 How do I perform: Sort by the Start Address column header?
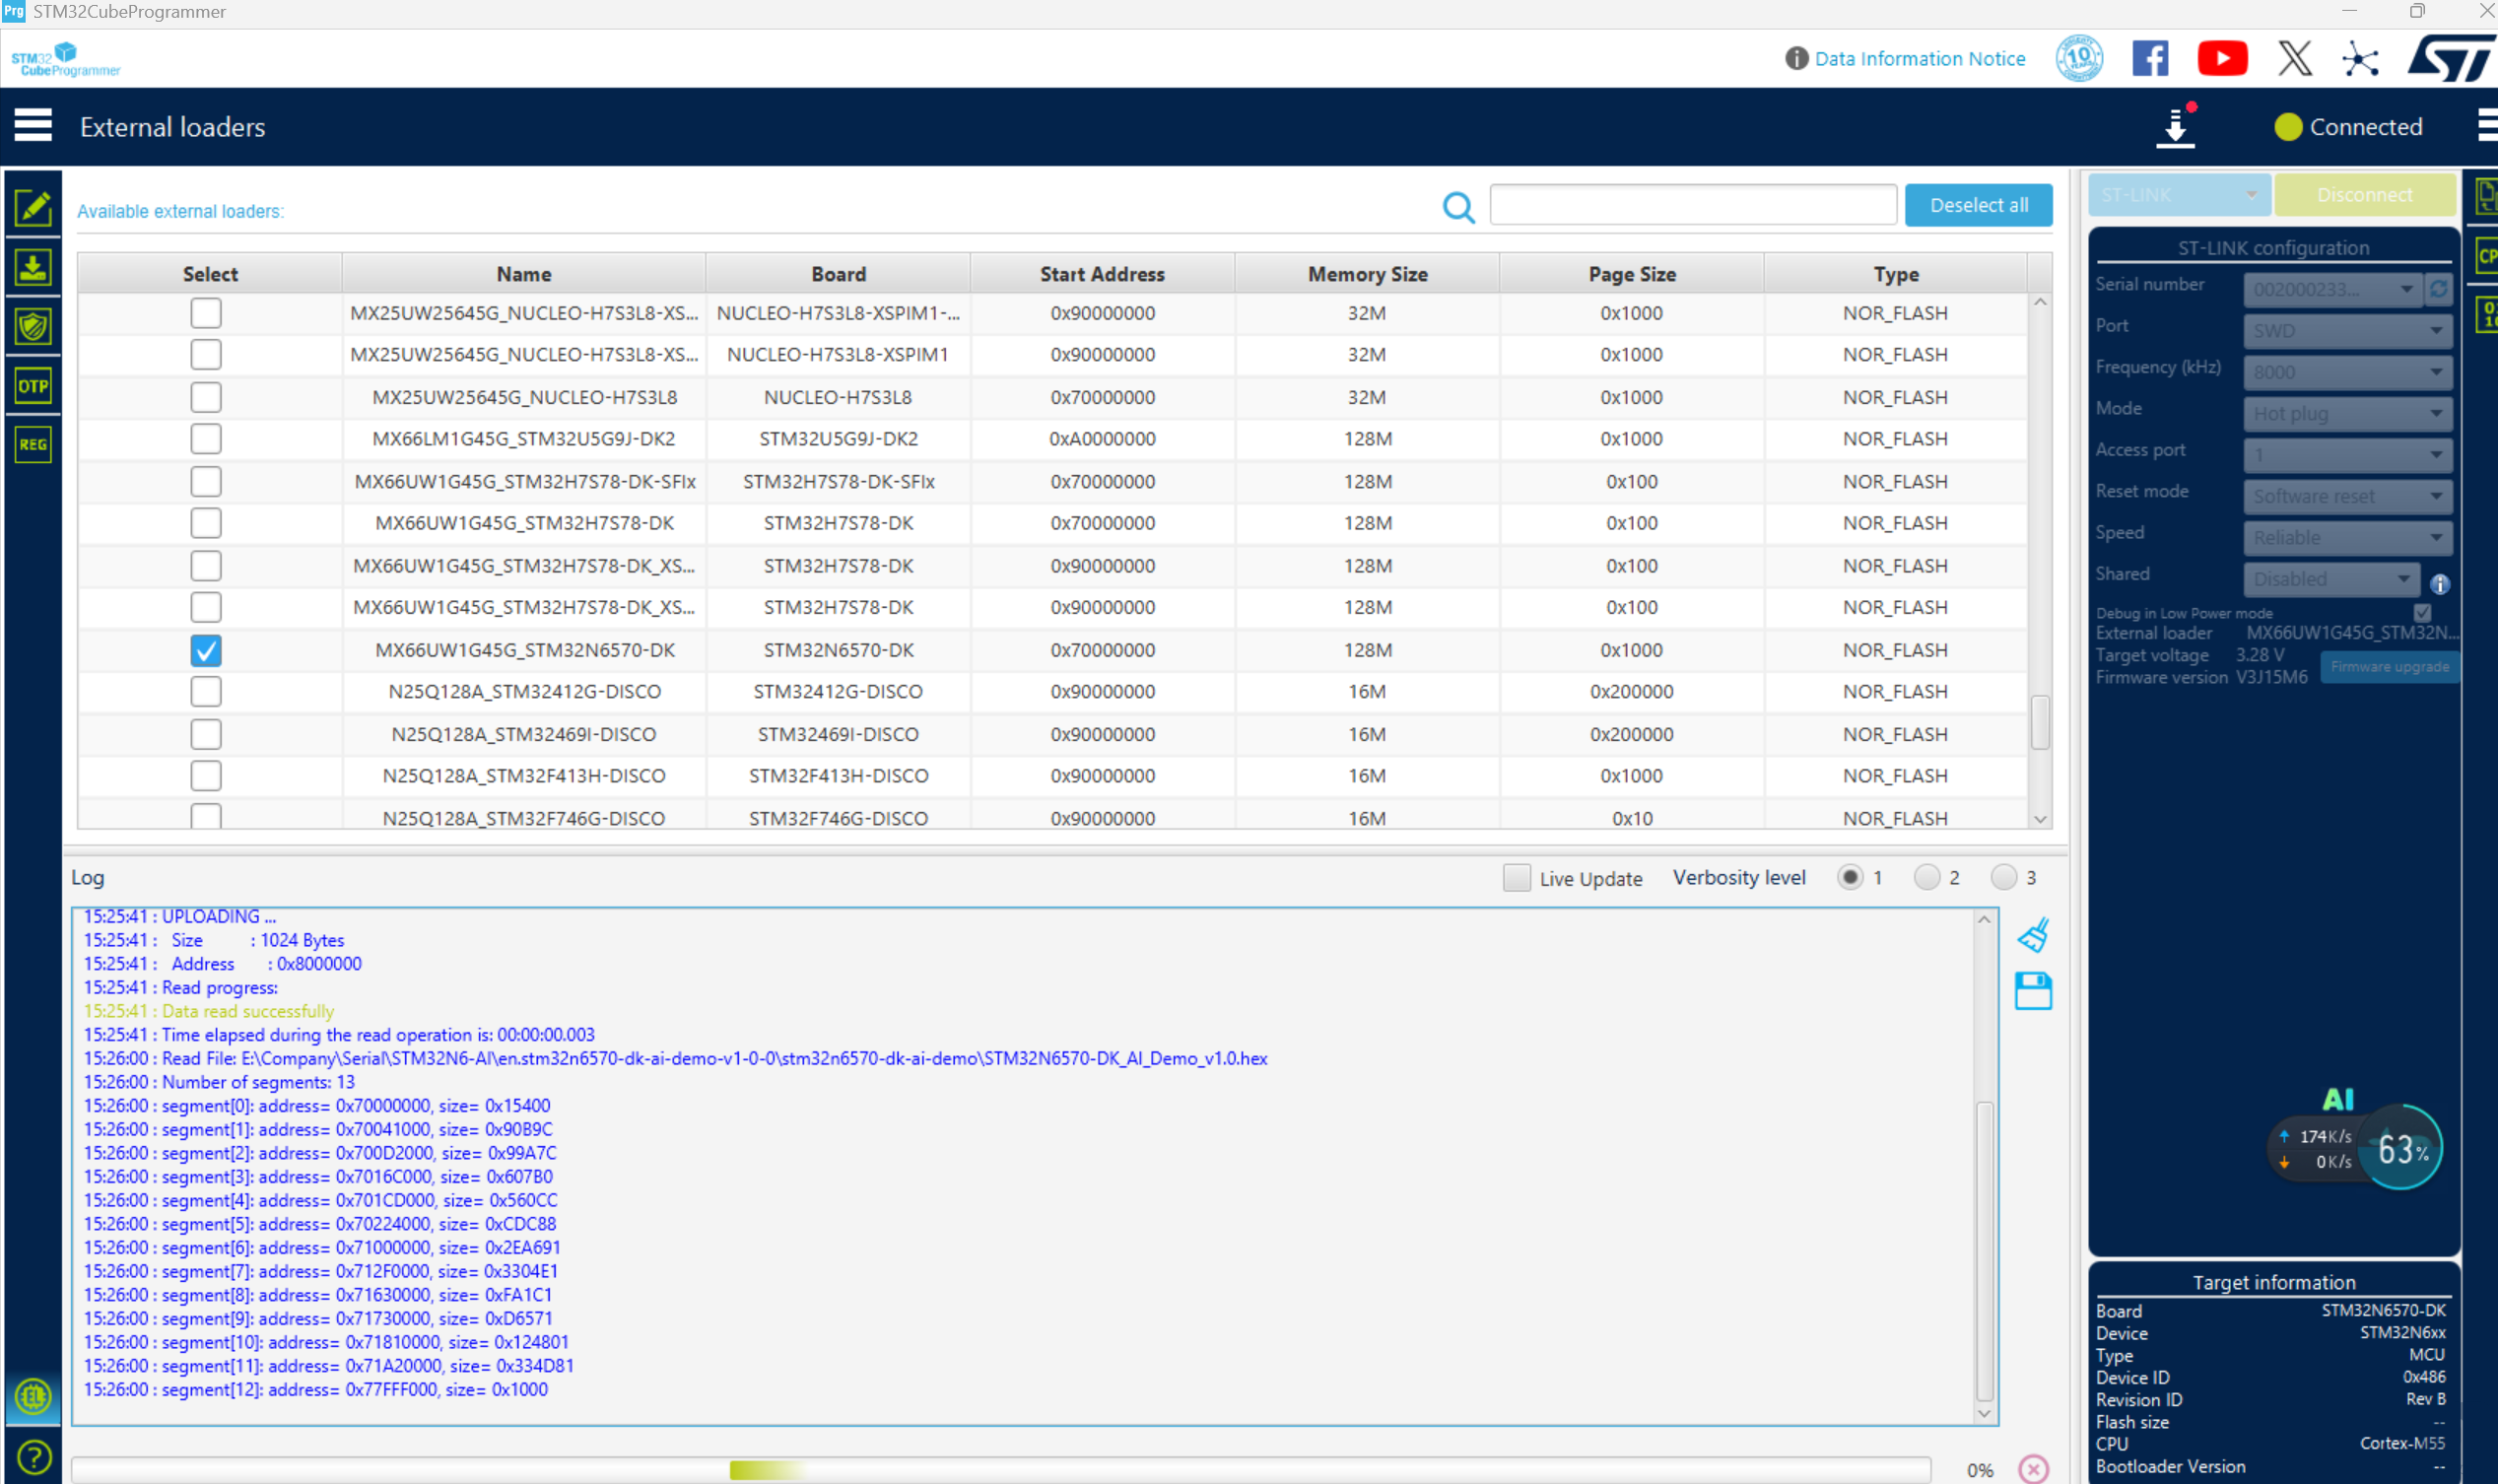[x=1102, y=274]
